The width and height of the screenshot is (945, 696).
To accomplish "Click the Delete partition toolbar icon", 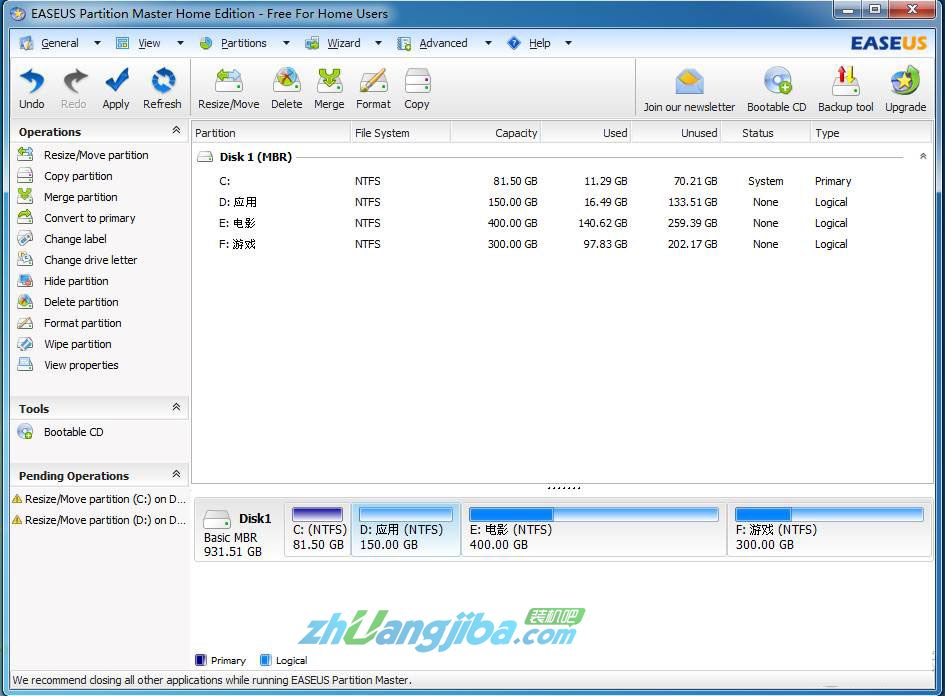I will click(286, 88).
